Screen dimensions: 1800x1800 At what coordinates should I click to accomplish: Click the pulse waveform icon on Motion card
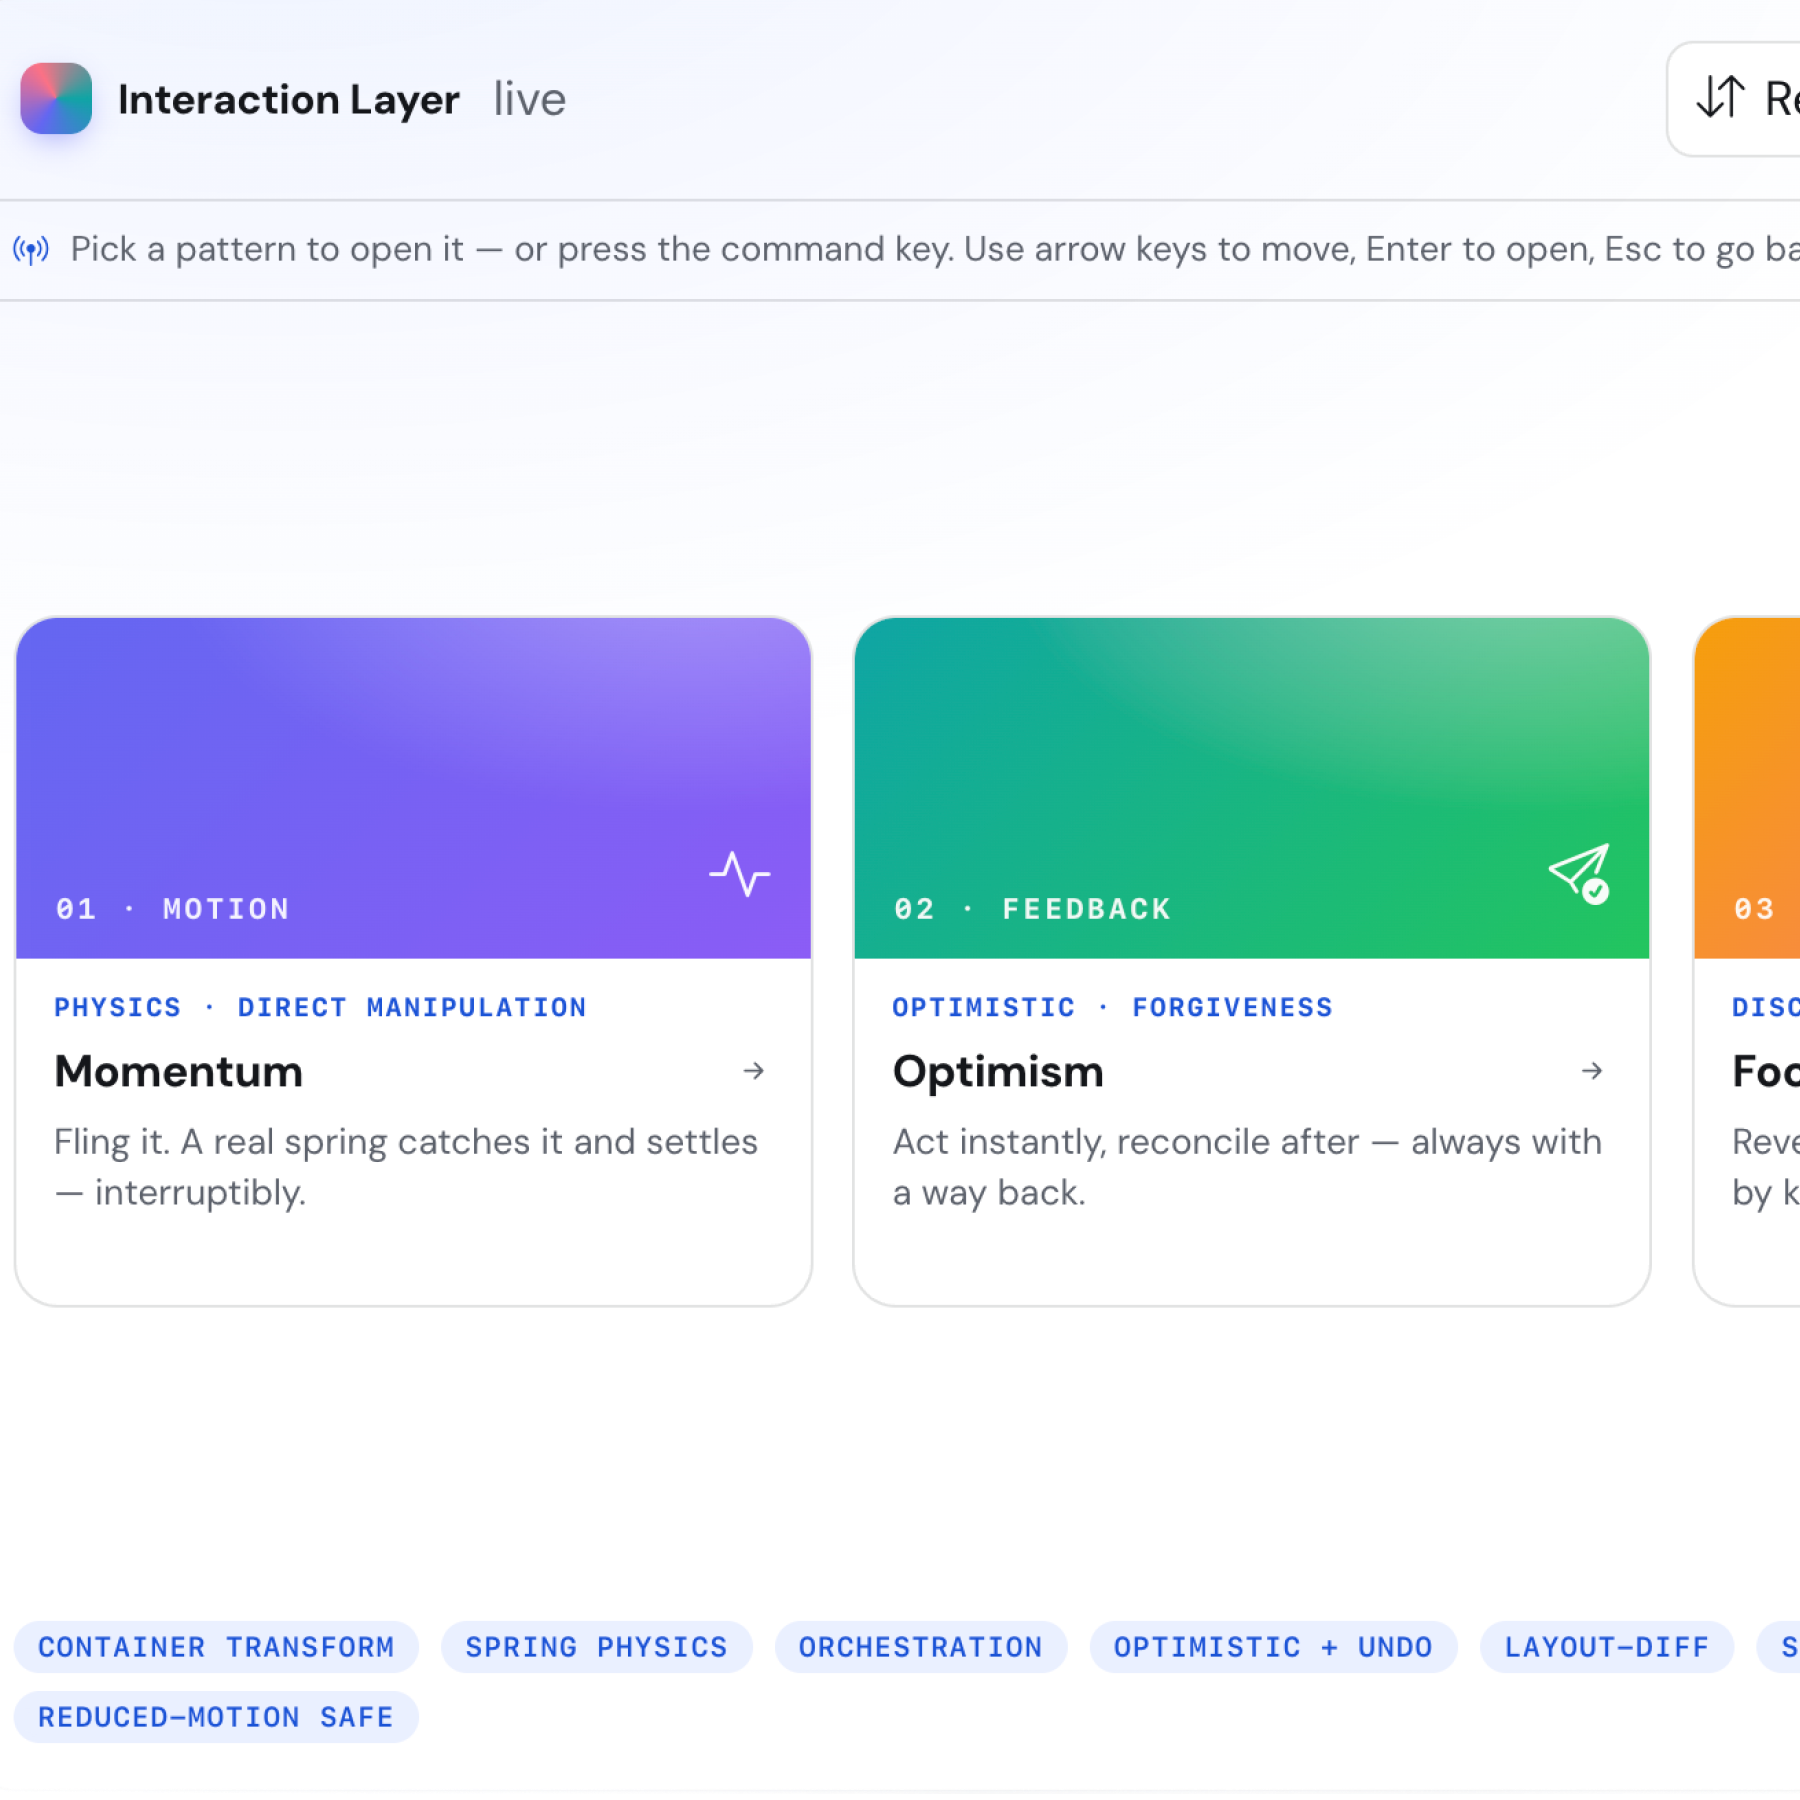coord(740,874)
